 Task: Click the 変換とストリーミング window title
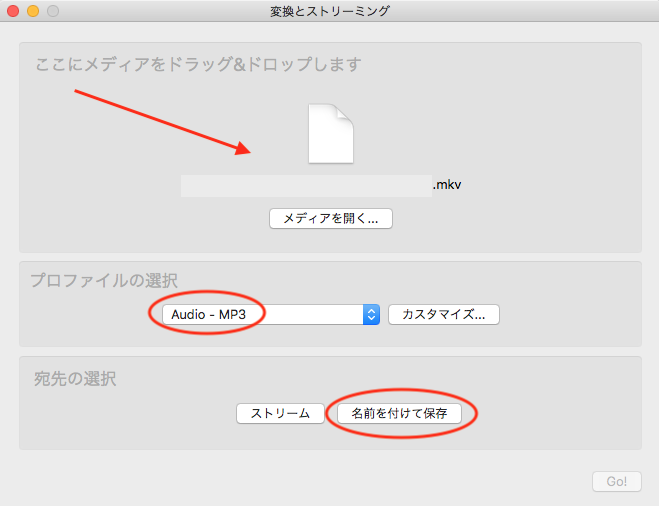click(x=330, y=11)
